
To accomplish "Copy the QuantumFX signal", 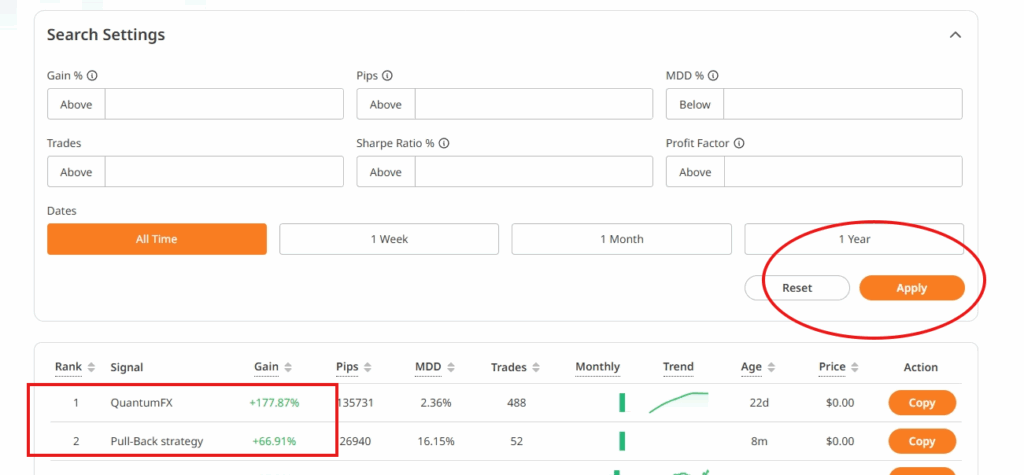I will [922, 403].
